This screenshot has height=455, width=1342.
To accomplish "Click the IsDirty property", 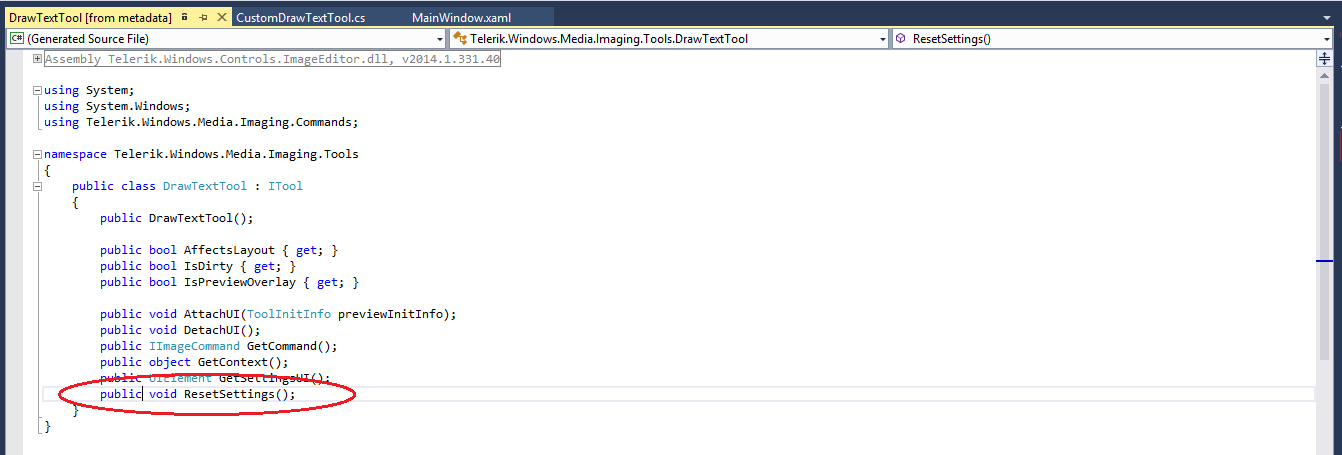I will click(208, 266).
